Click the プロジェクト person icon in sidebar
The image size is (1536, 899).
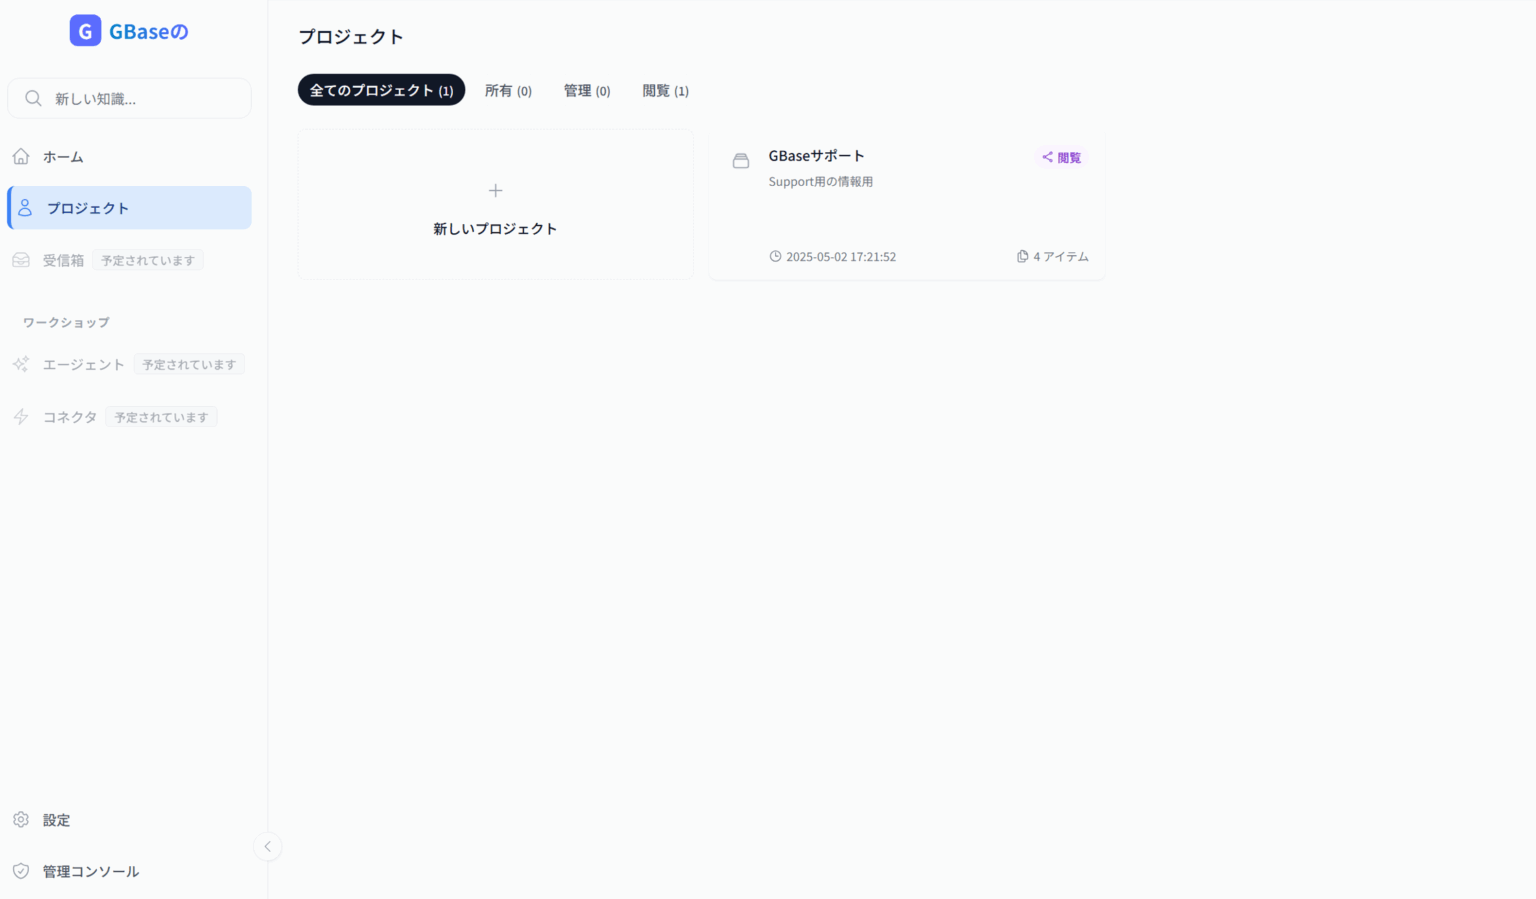(x=25, y=208)
